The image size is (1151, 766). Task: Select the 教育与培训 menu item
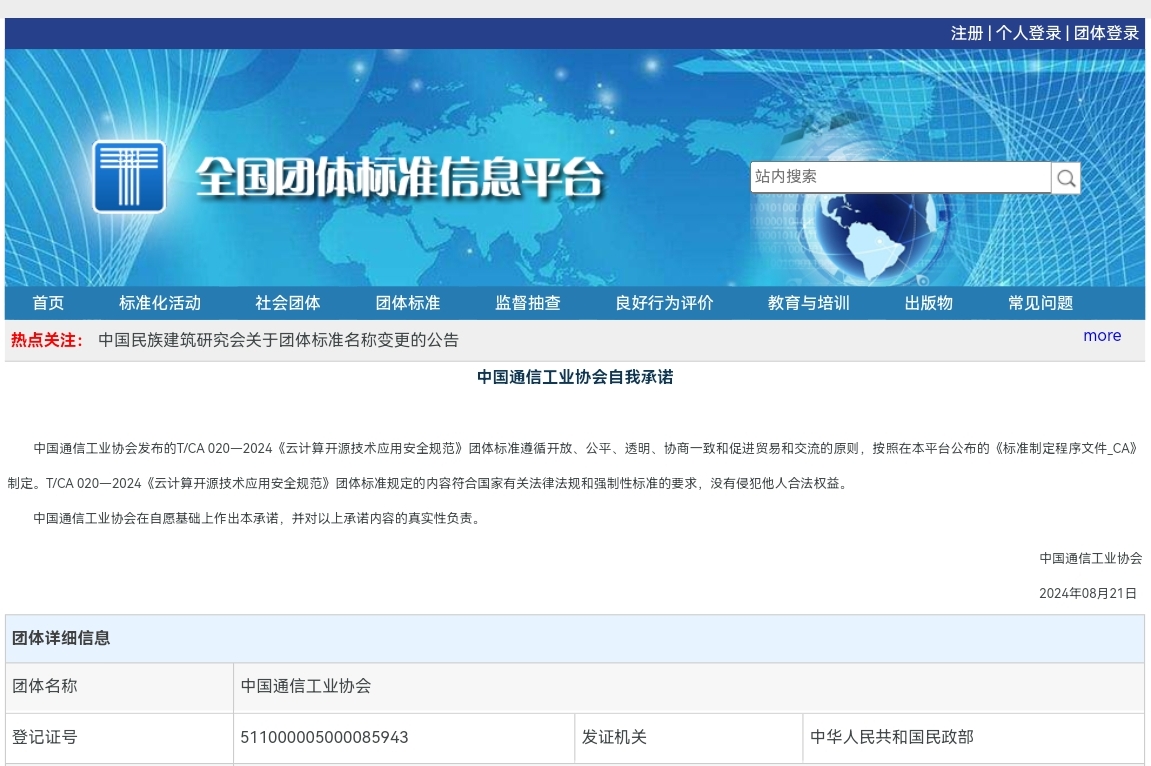point(808,303)
